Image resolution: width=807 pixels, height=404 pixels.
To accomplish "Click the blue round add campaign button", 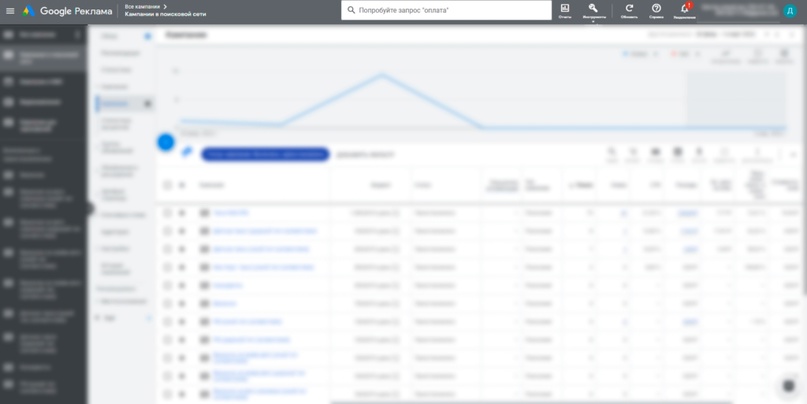I will 166,142.
